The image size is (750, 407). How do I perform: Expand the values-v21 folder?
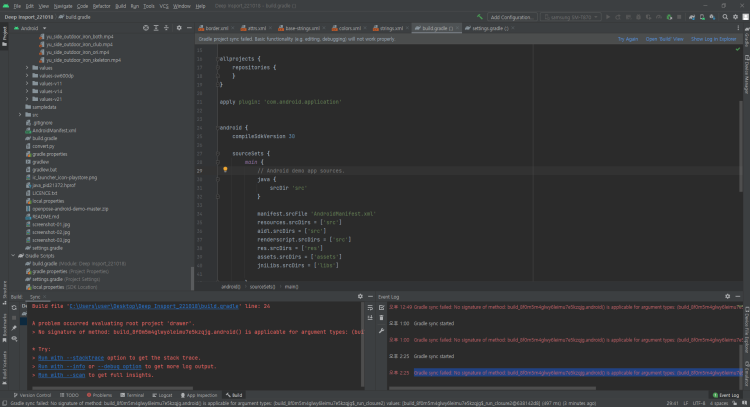coord(27,99)
